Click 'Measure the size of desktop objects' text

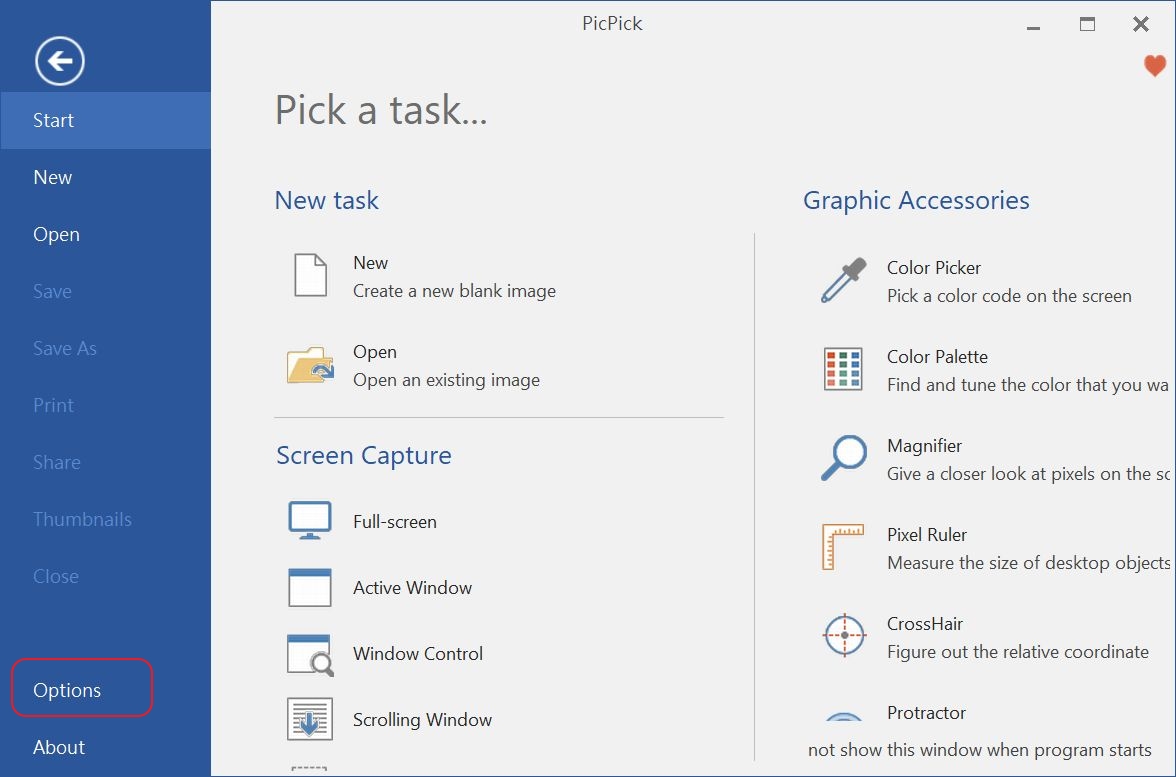coord(1028,563)
